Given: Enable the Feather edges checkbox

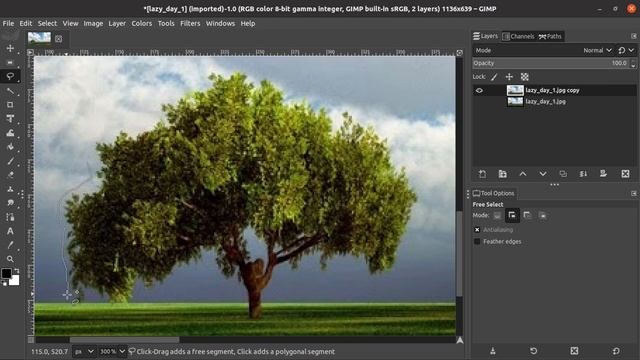Looking at the screenshot, I should point(477,242).
